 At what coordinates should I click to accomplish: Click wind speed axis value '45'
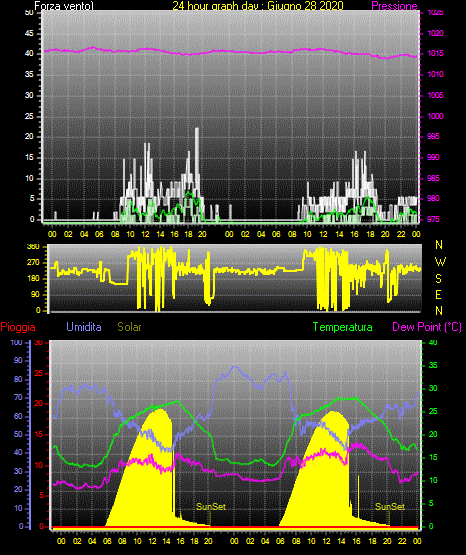click(29, 33)
